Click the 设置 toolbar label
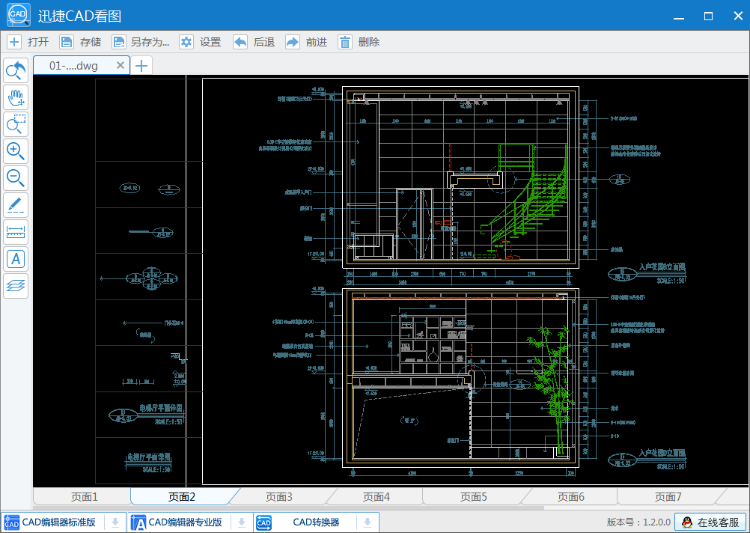750x533 pixels. click(210, 42)
